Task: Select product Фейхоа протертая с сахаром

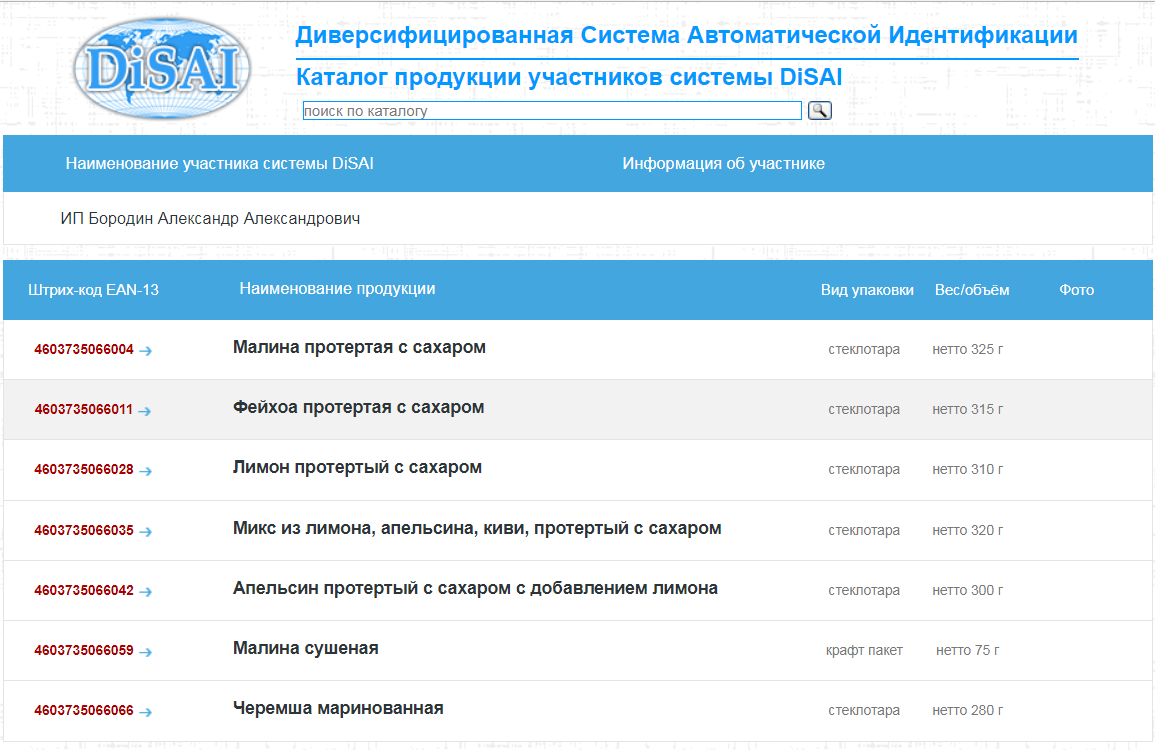Action: (x=358, y=408)
